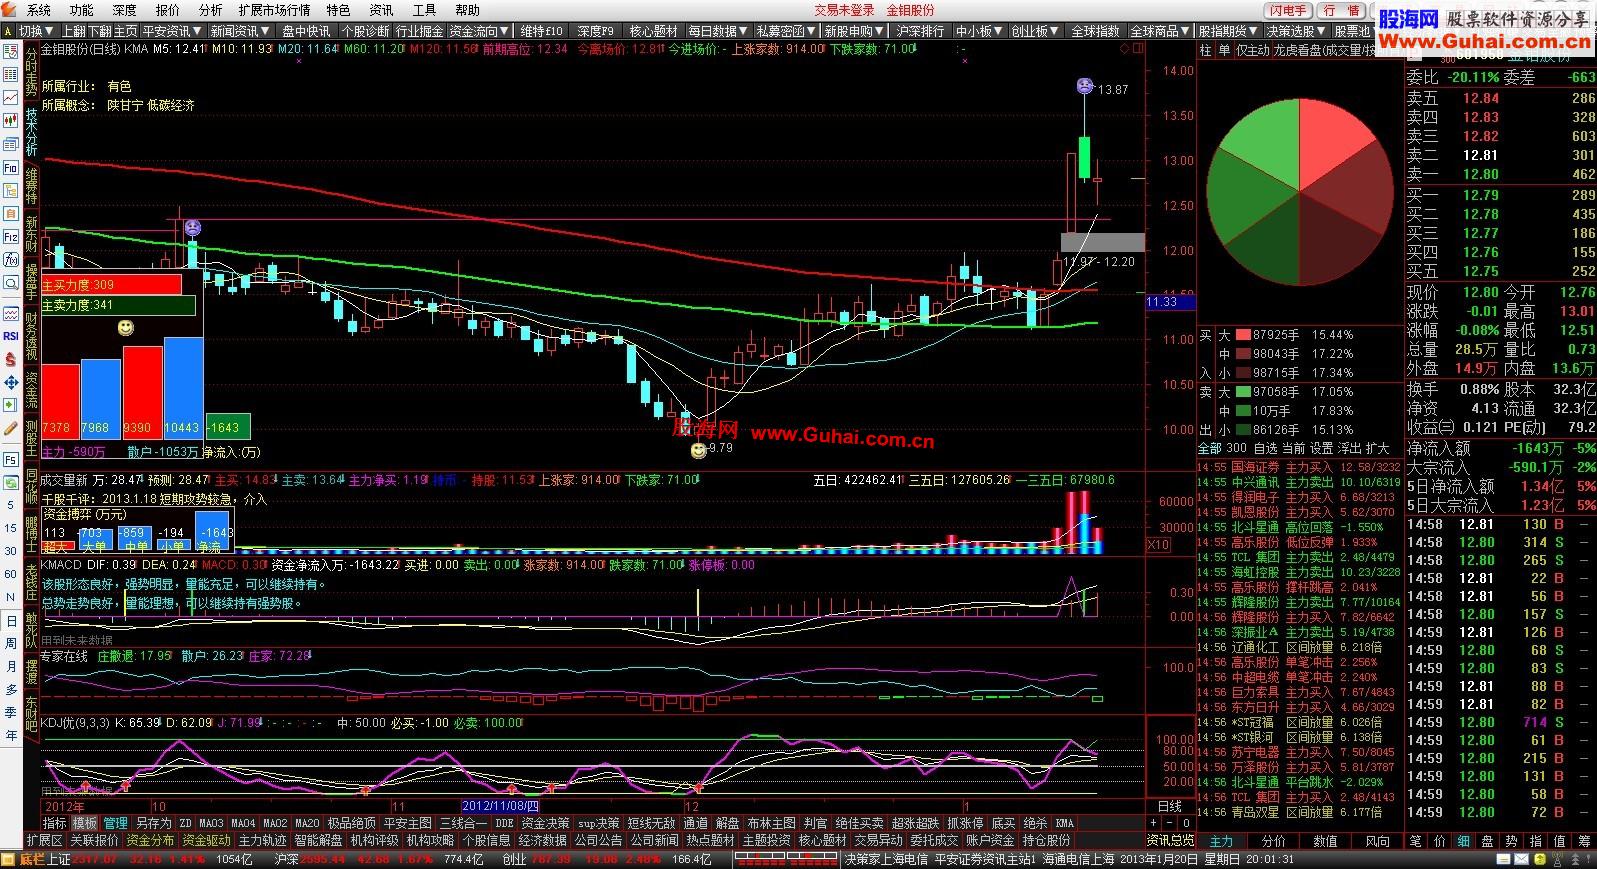Click the 'A' icon at toolbar start
Screen dimensions: 1597x869
pyautogui.click(x=10, y=31)
